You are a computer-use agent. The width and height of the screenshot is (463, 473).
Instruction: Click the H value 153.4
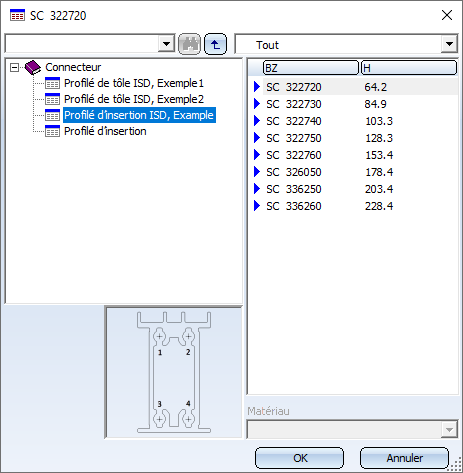(379, 155)
